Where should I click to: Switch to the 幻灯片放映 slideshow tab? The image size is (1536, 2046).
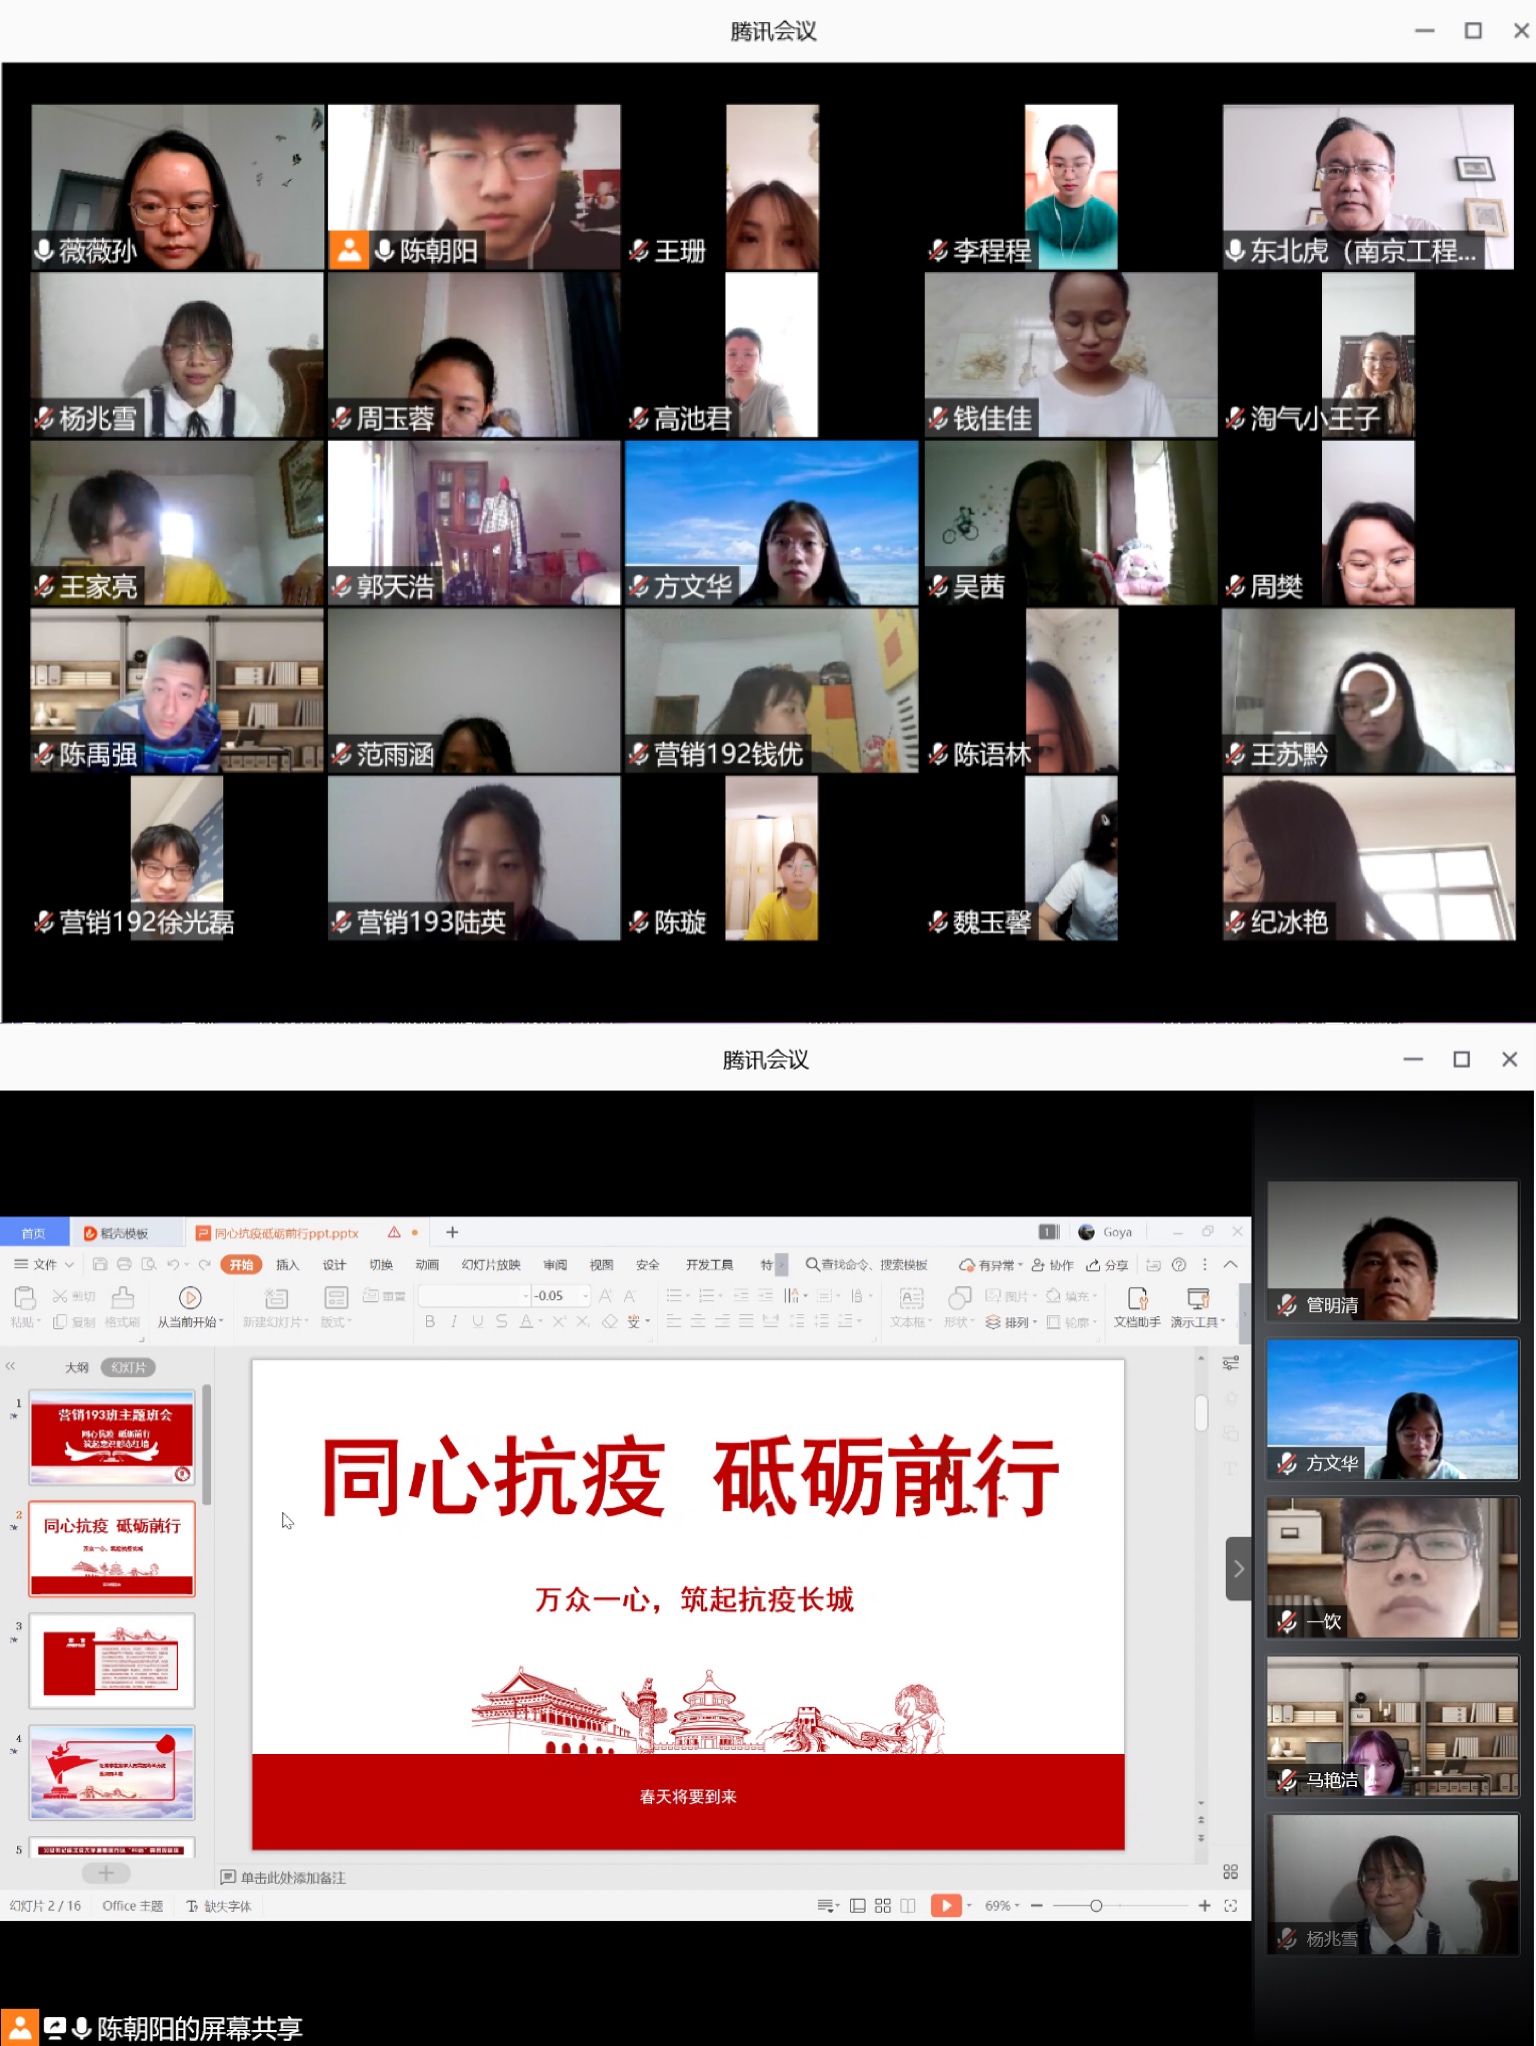point(491,1265)
